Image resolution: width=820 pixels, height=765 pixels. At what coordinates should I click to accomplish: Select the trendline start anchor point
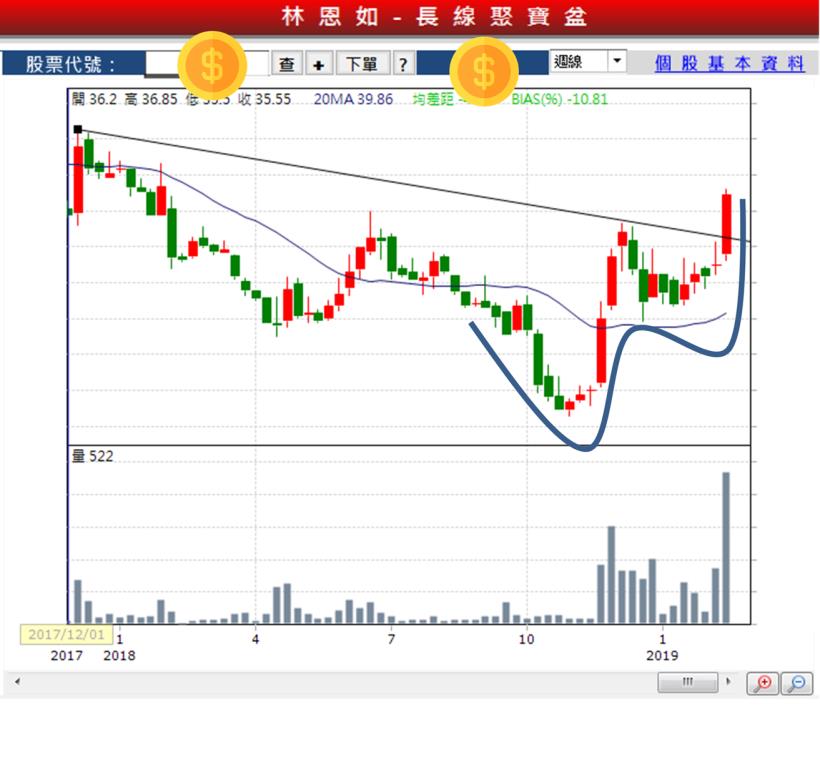tap(78, 129)
